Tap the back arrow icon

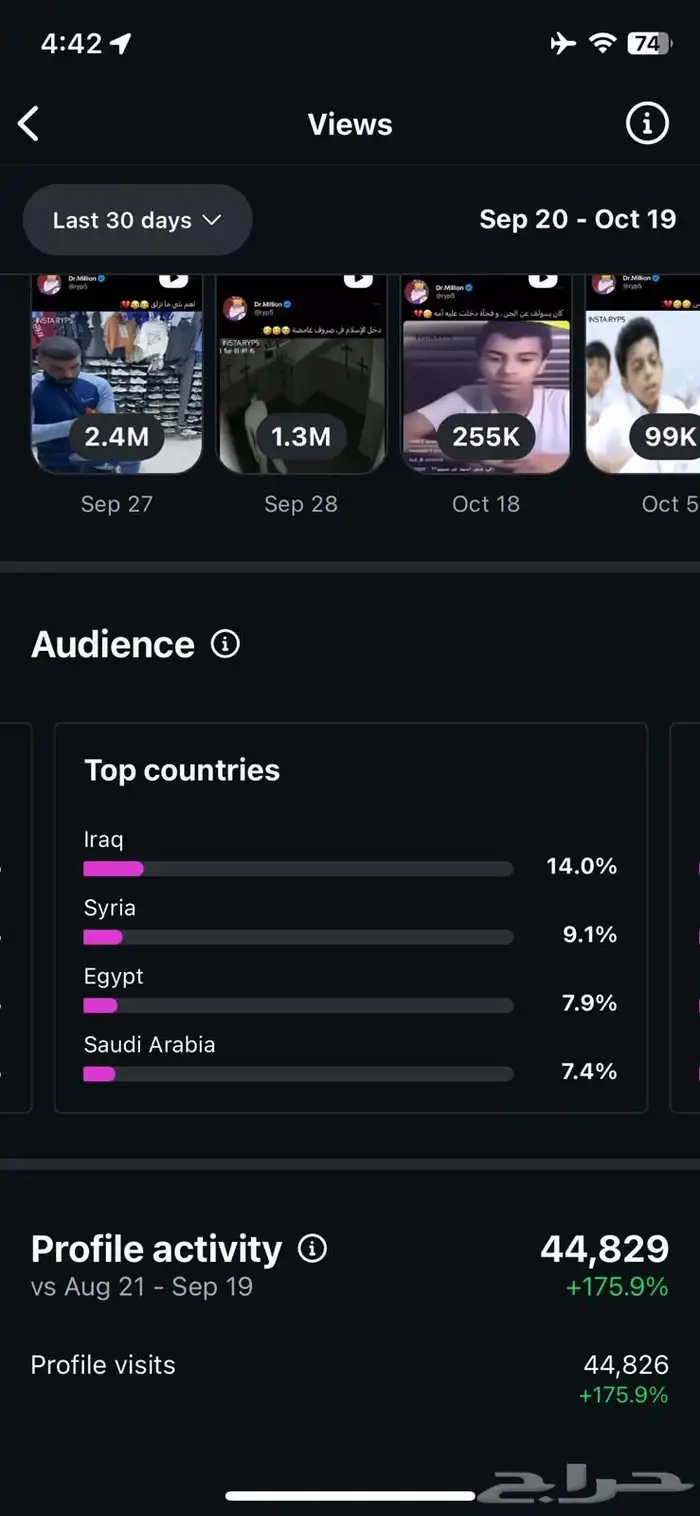tap(29, 124)
